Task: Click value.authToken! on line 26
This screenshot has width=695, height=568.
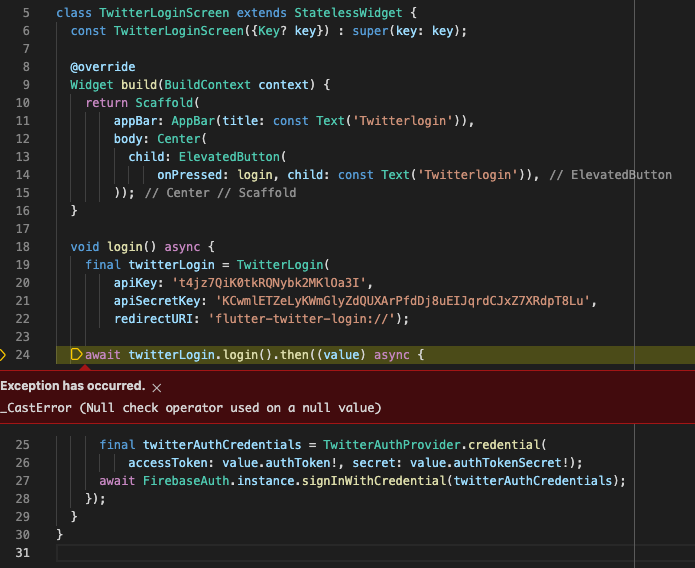Action: [x=279, y=463]
